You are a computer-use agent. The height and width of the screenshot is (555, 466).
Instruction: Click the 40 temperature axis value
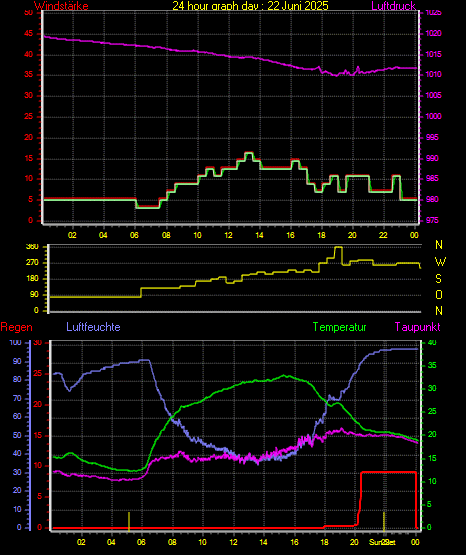pos(432,343)
